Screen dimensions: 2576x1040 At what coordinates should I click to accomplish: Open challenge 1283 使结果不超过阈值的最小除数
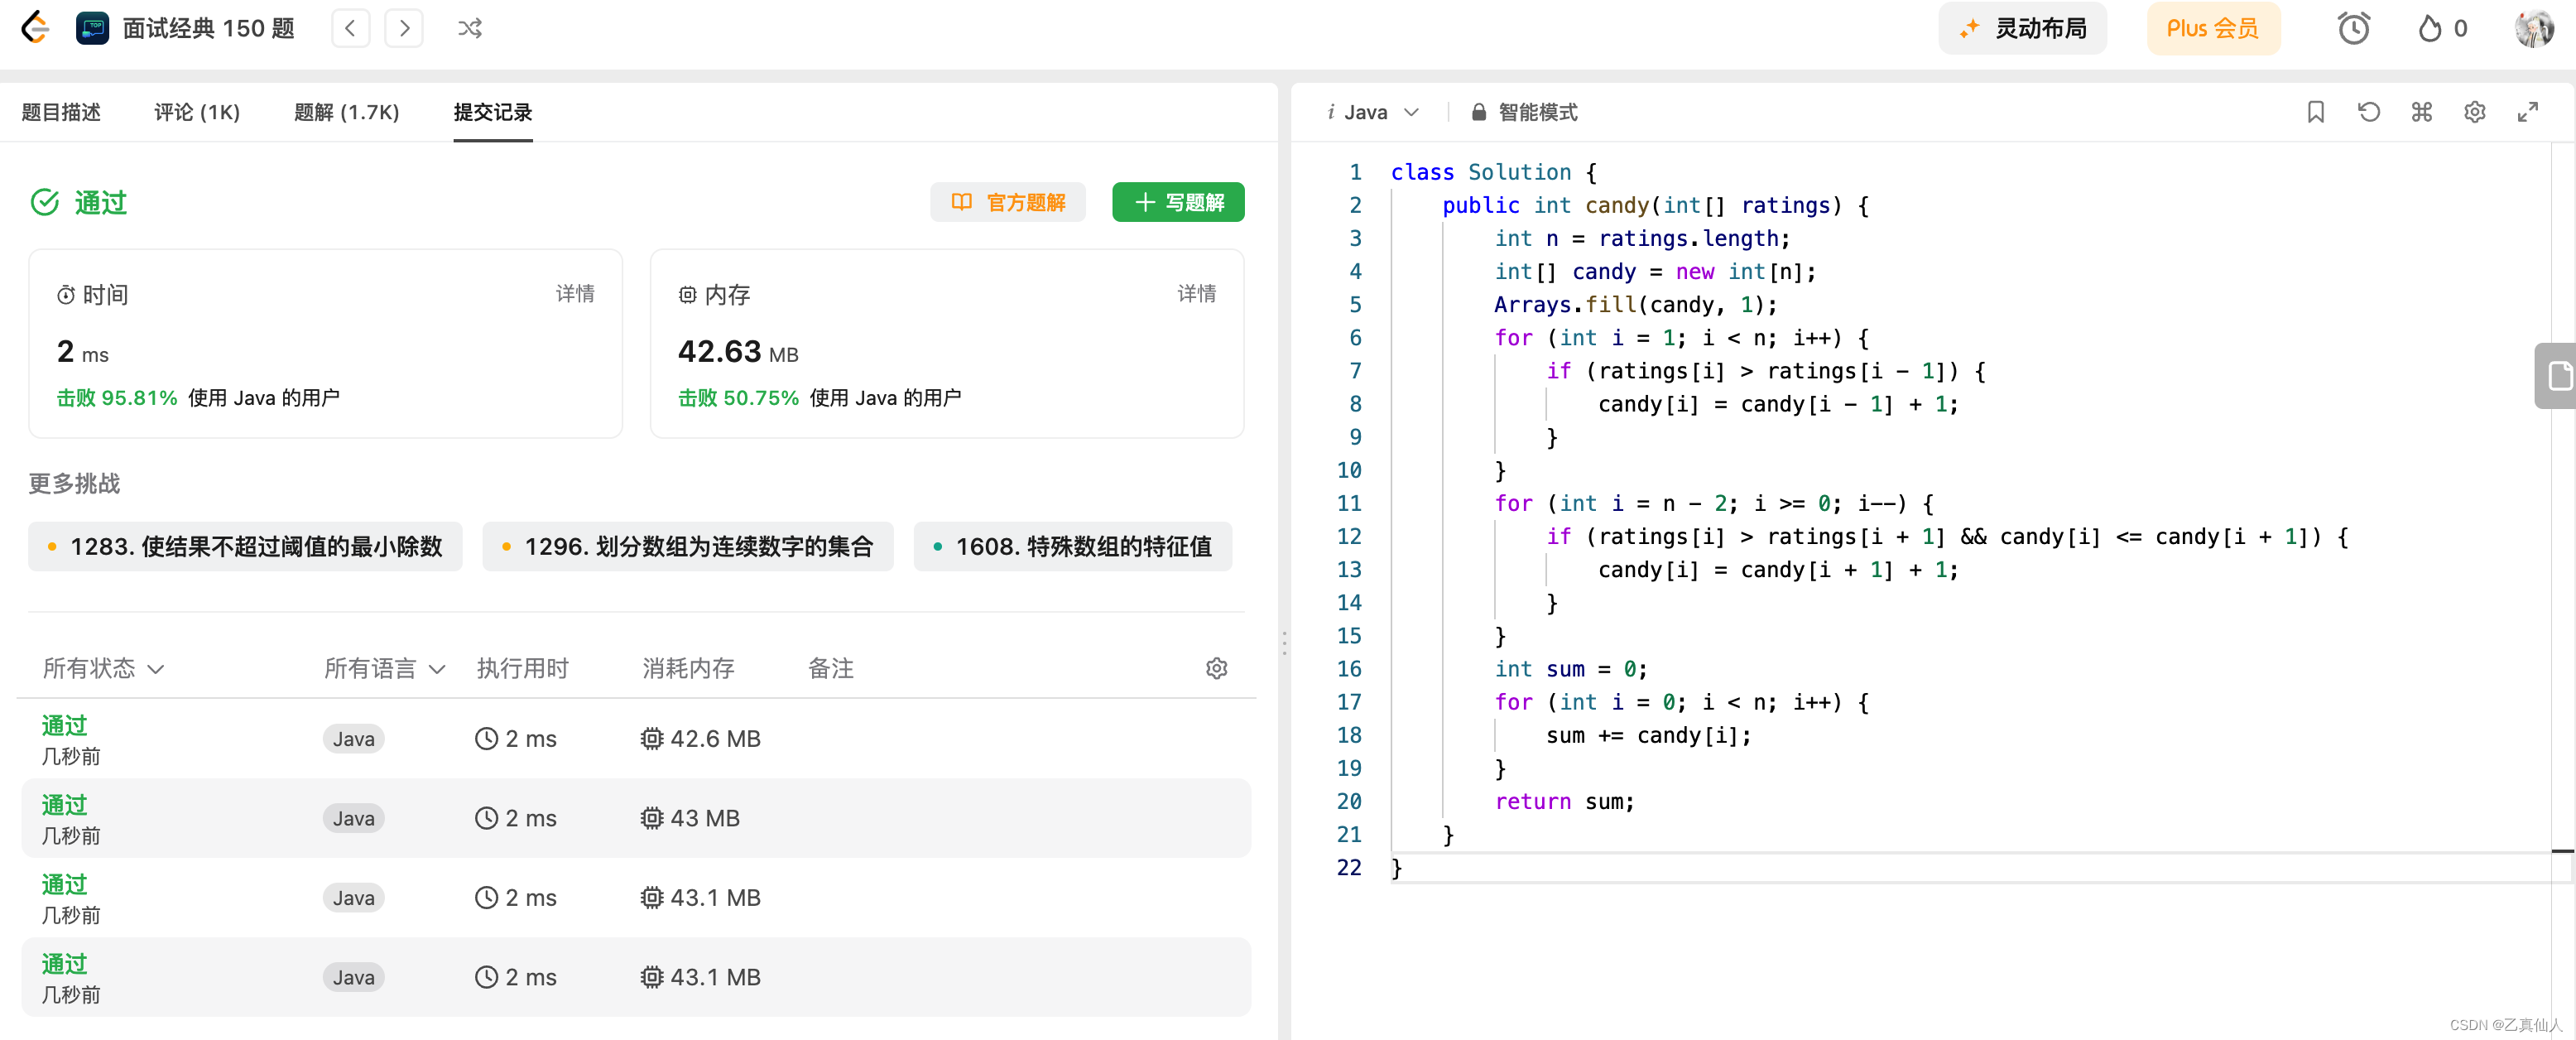click(x=245, y=546)
